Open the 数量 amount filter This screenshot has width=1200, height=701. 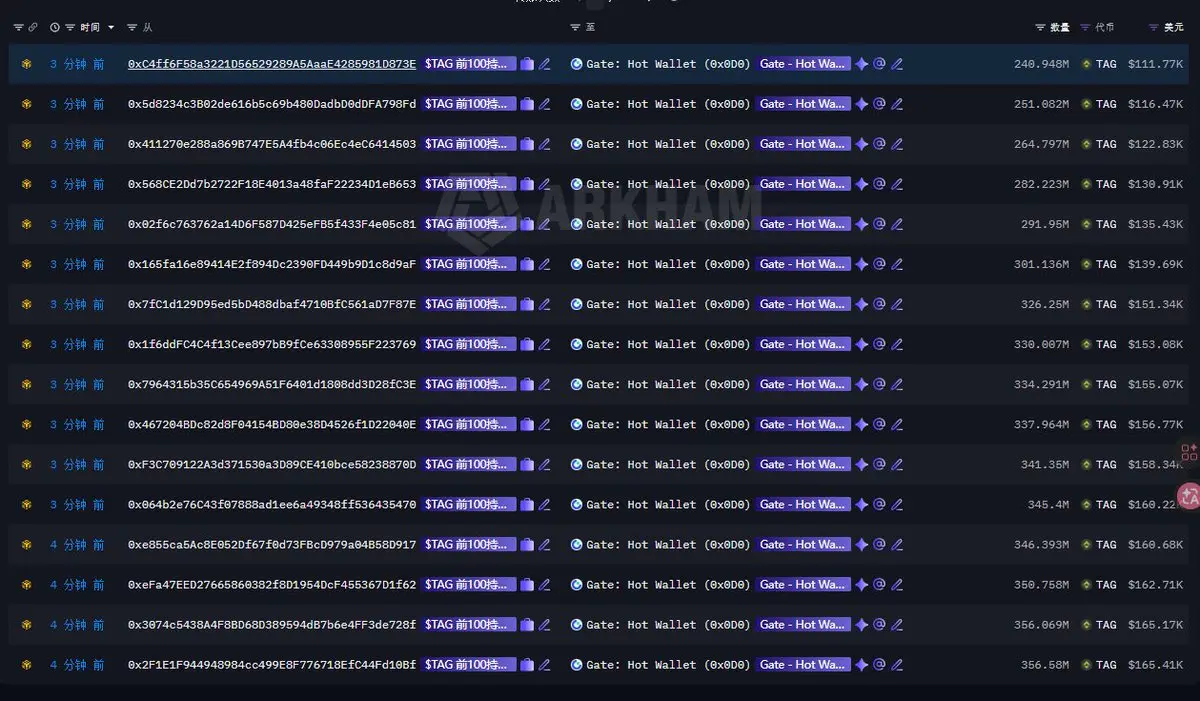(1040, 28)
